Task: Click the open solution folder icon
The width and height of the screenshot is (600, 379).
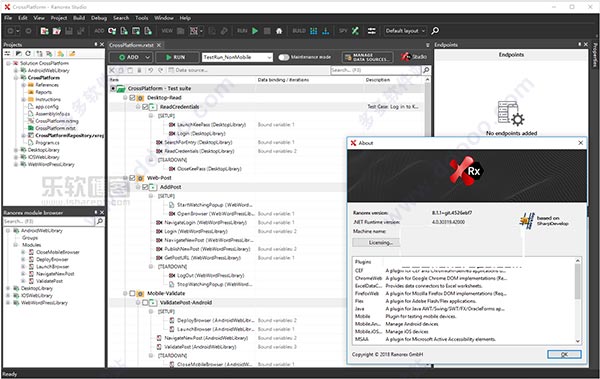Action: (57, 31)
